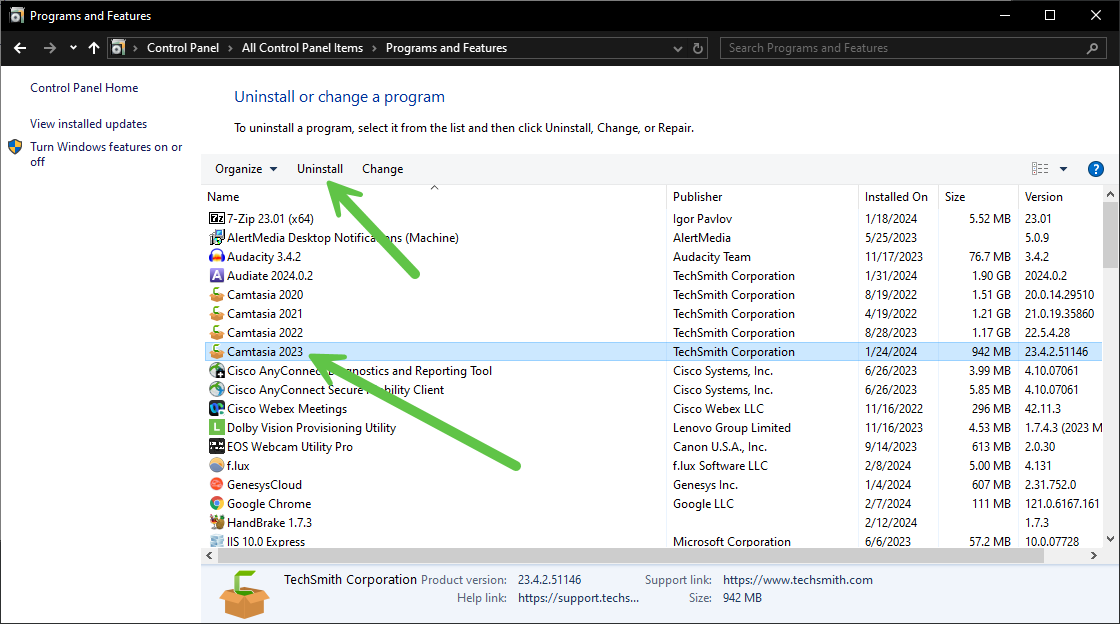Click the Search Programs and Features box
Screen dimensions: 1120x624
900,48
